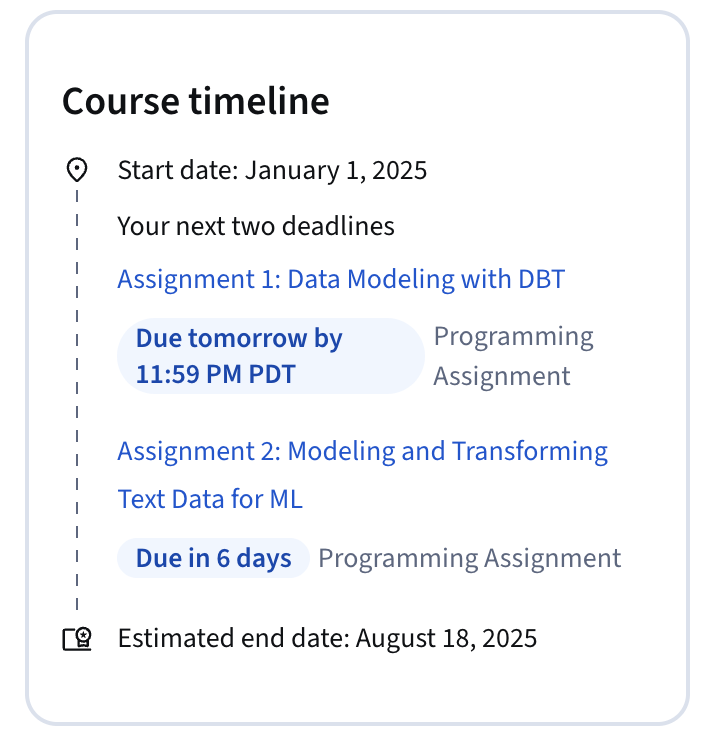The width and height of the screenshot is (716, 754).
Task: Click the end date certificate icon
Action: (77, 639)
